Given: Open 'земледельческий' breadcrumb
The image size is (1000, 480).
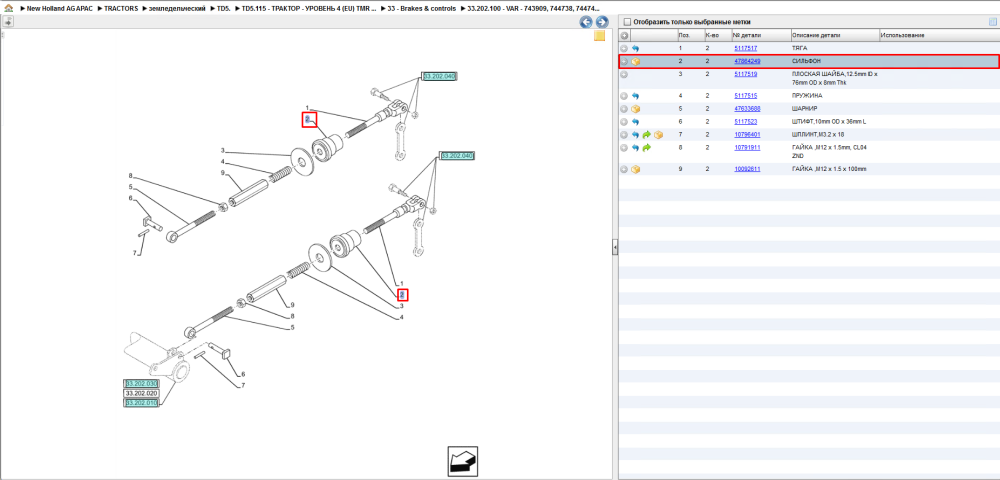Looking at the screenshot, I should 176,9.
